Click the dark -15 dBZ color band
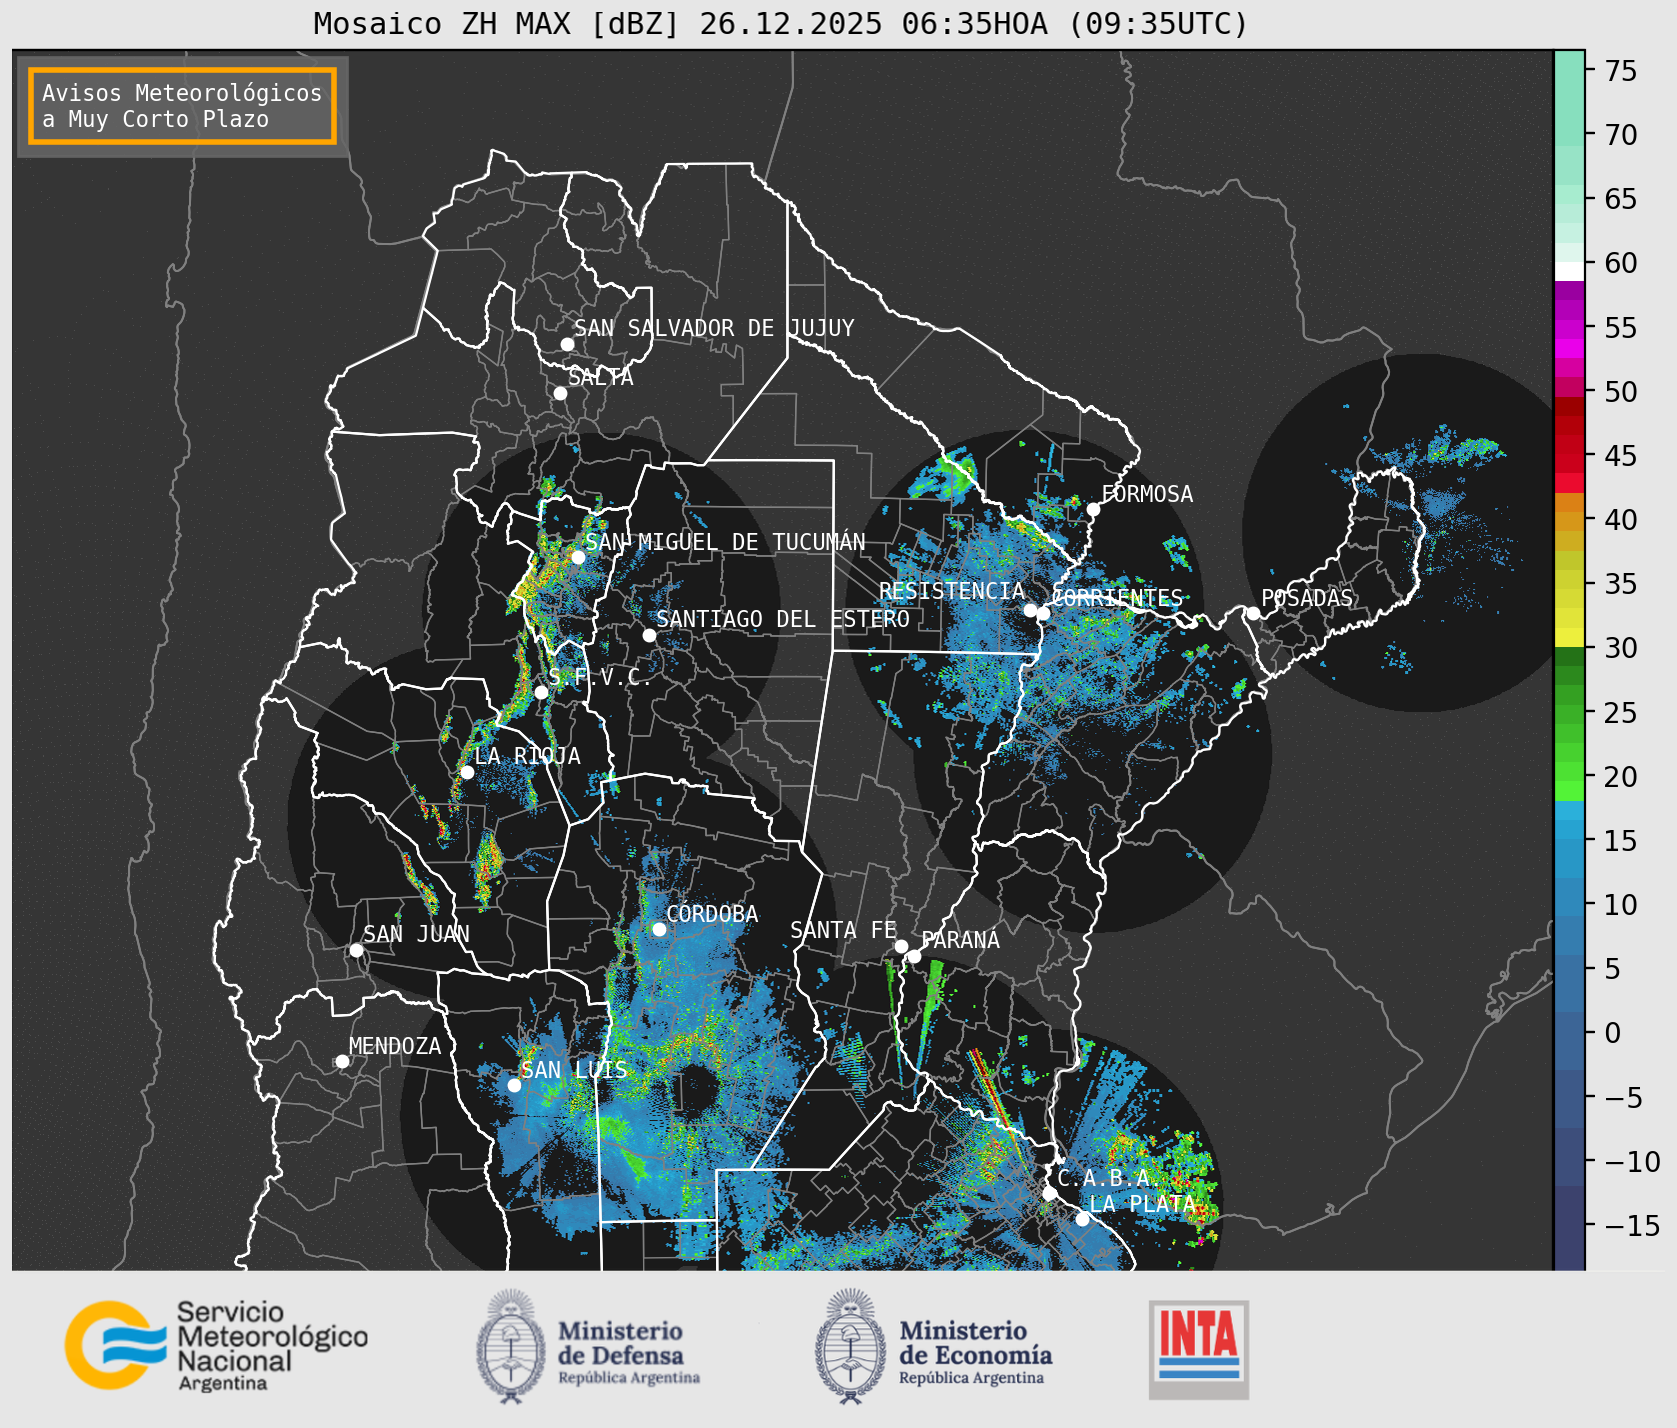This screenshot has height=1428, width=1677. pyautogui.click(x=1569, y=1228)
